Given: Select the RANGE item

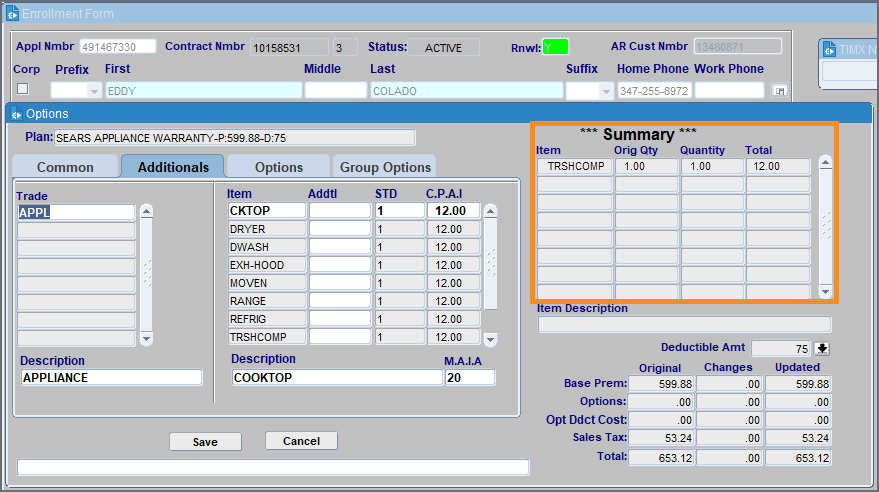Looking at the screenshot, I should [267, 300].
